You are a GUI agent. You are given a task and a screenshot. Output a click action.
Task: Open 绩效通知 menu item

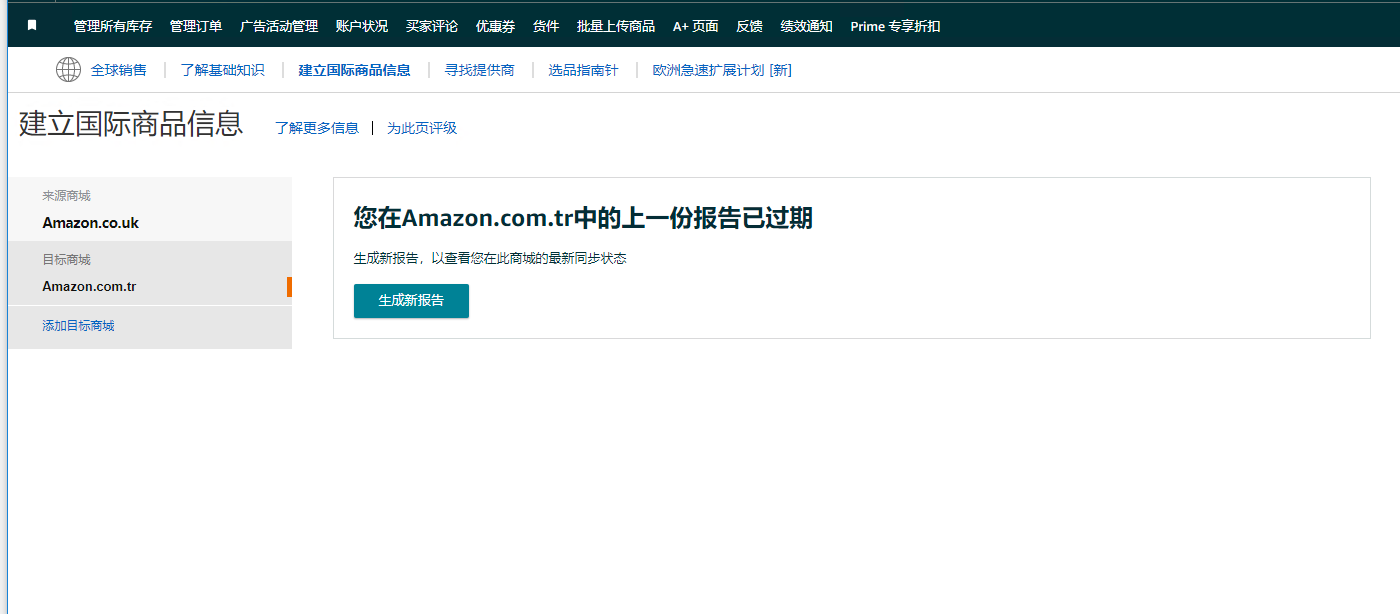(x=807, y=26)
